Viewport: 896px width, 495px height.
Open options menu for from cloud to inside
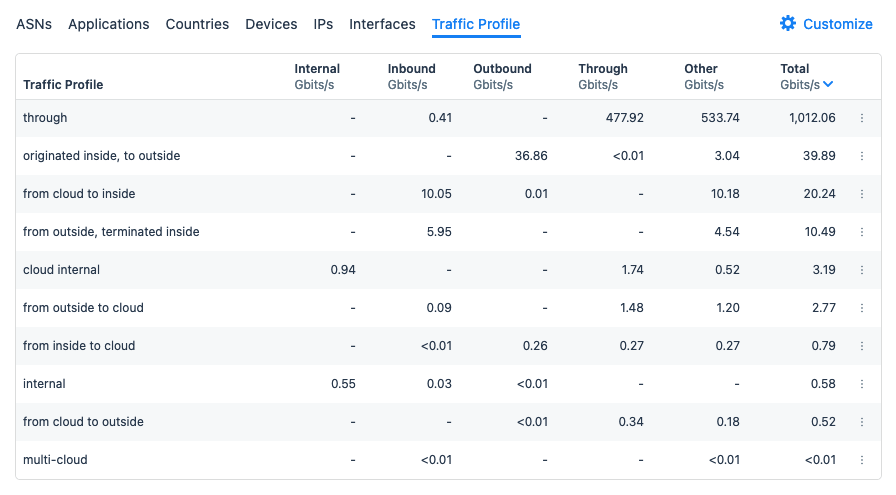tap(862, 194)
